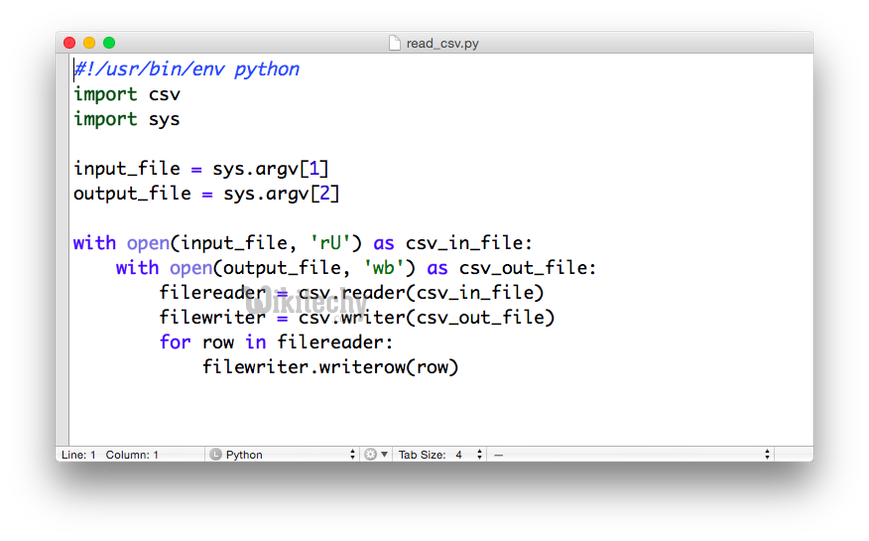
Task: Click the 'wb' mode string
Action: (384, 268)
